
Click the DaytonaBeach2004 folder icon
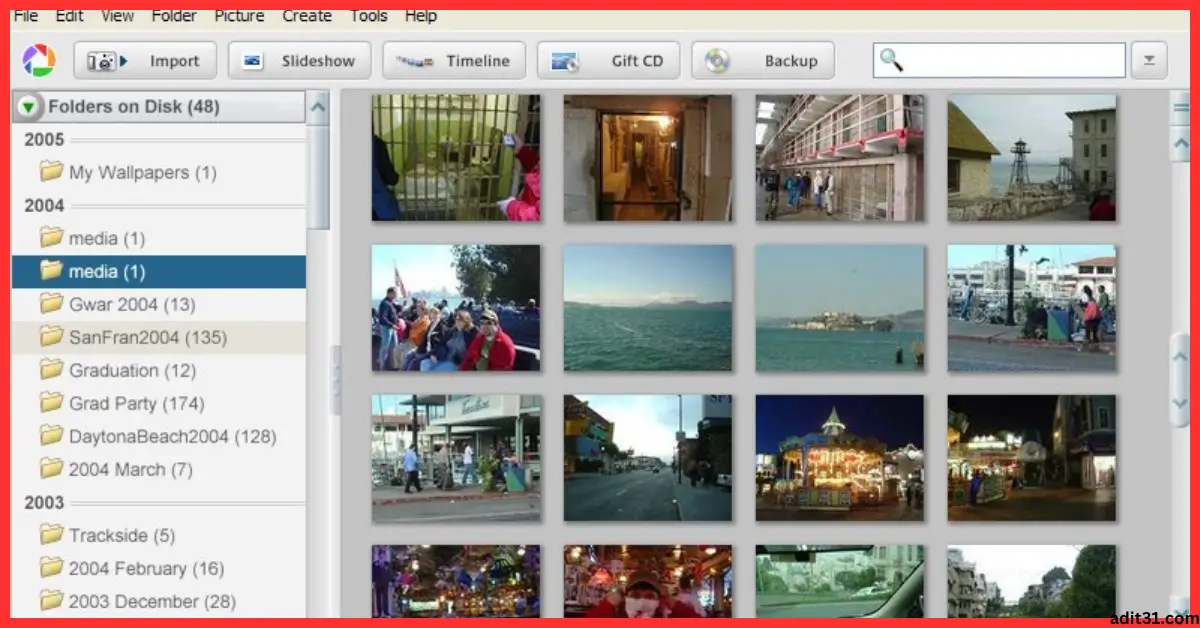pos(51,436)
